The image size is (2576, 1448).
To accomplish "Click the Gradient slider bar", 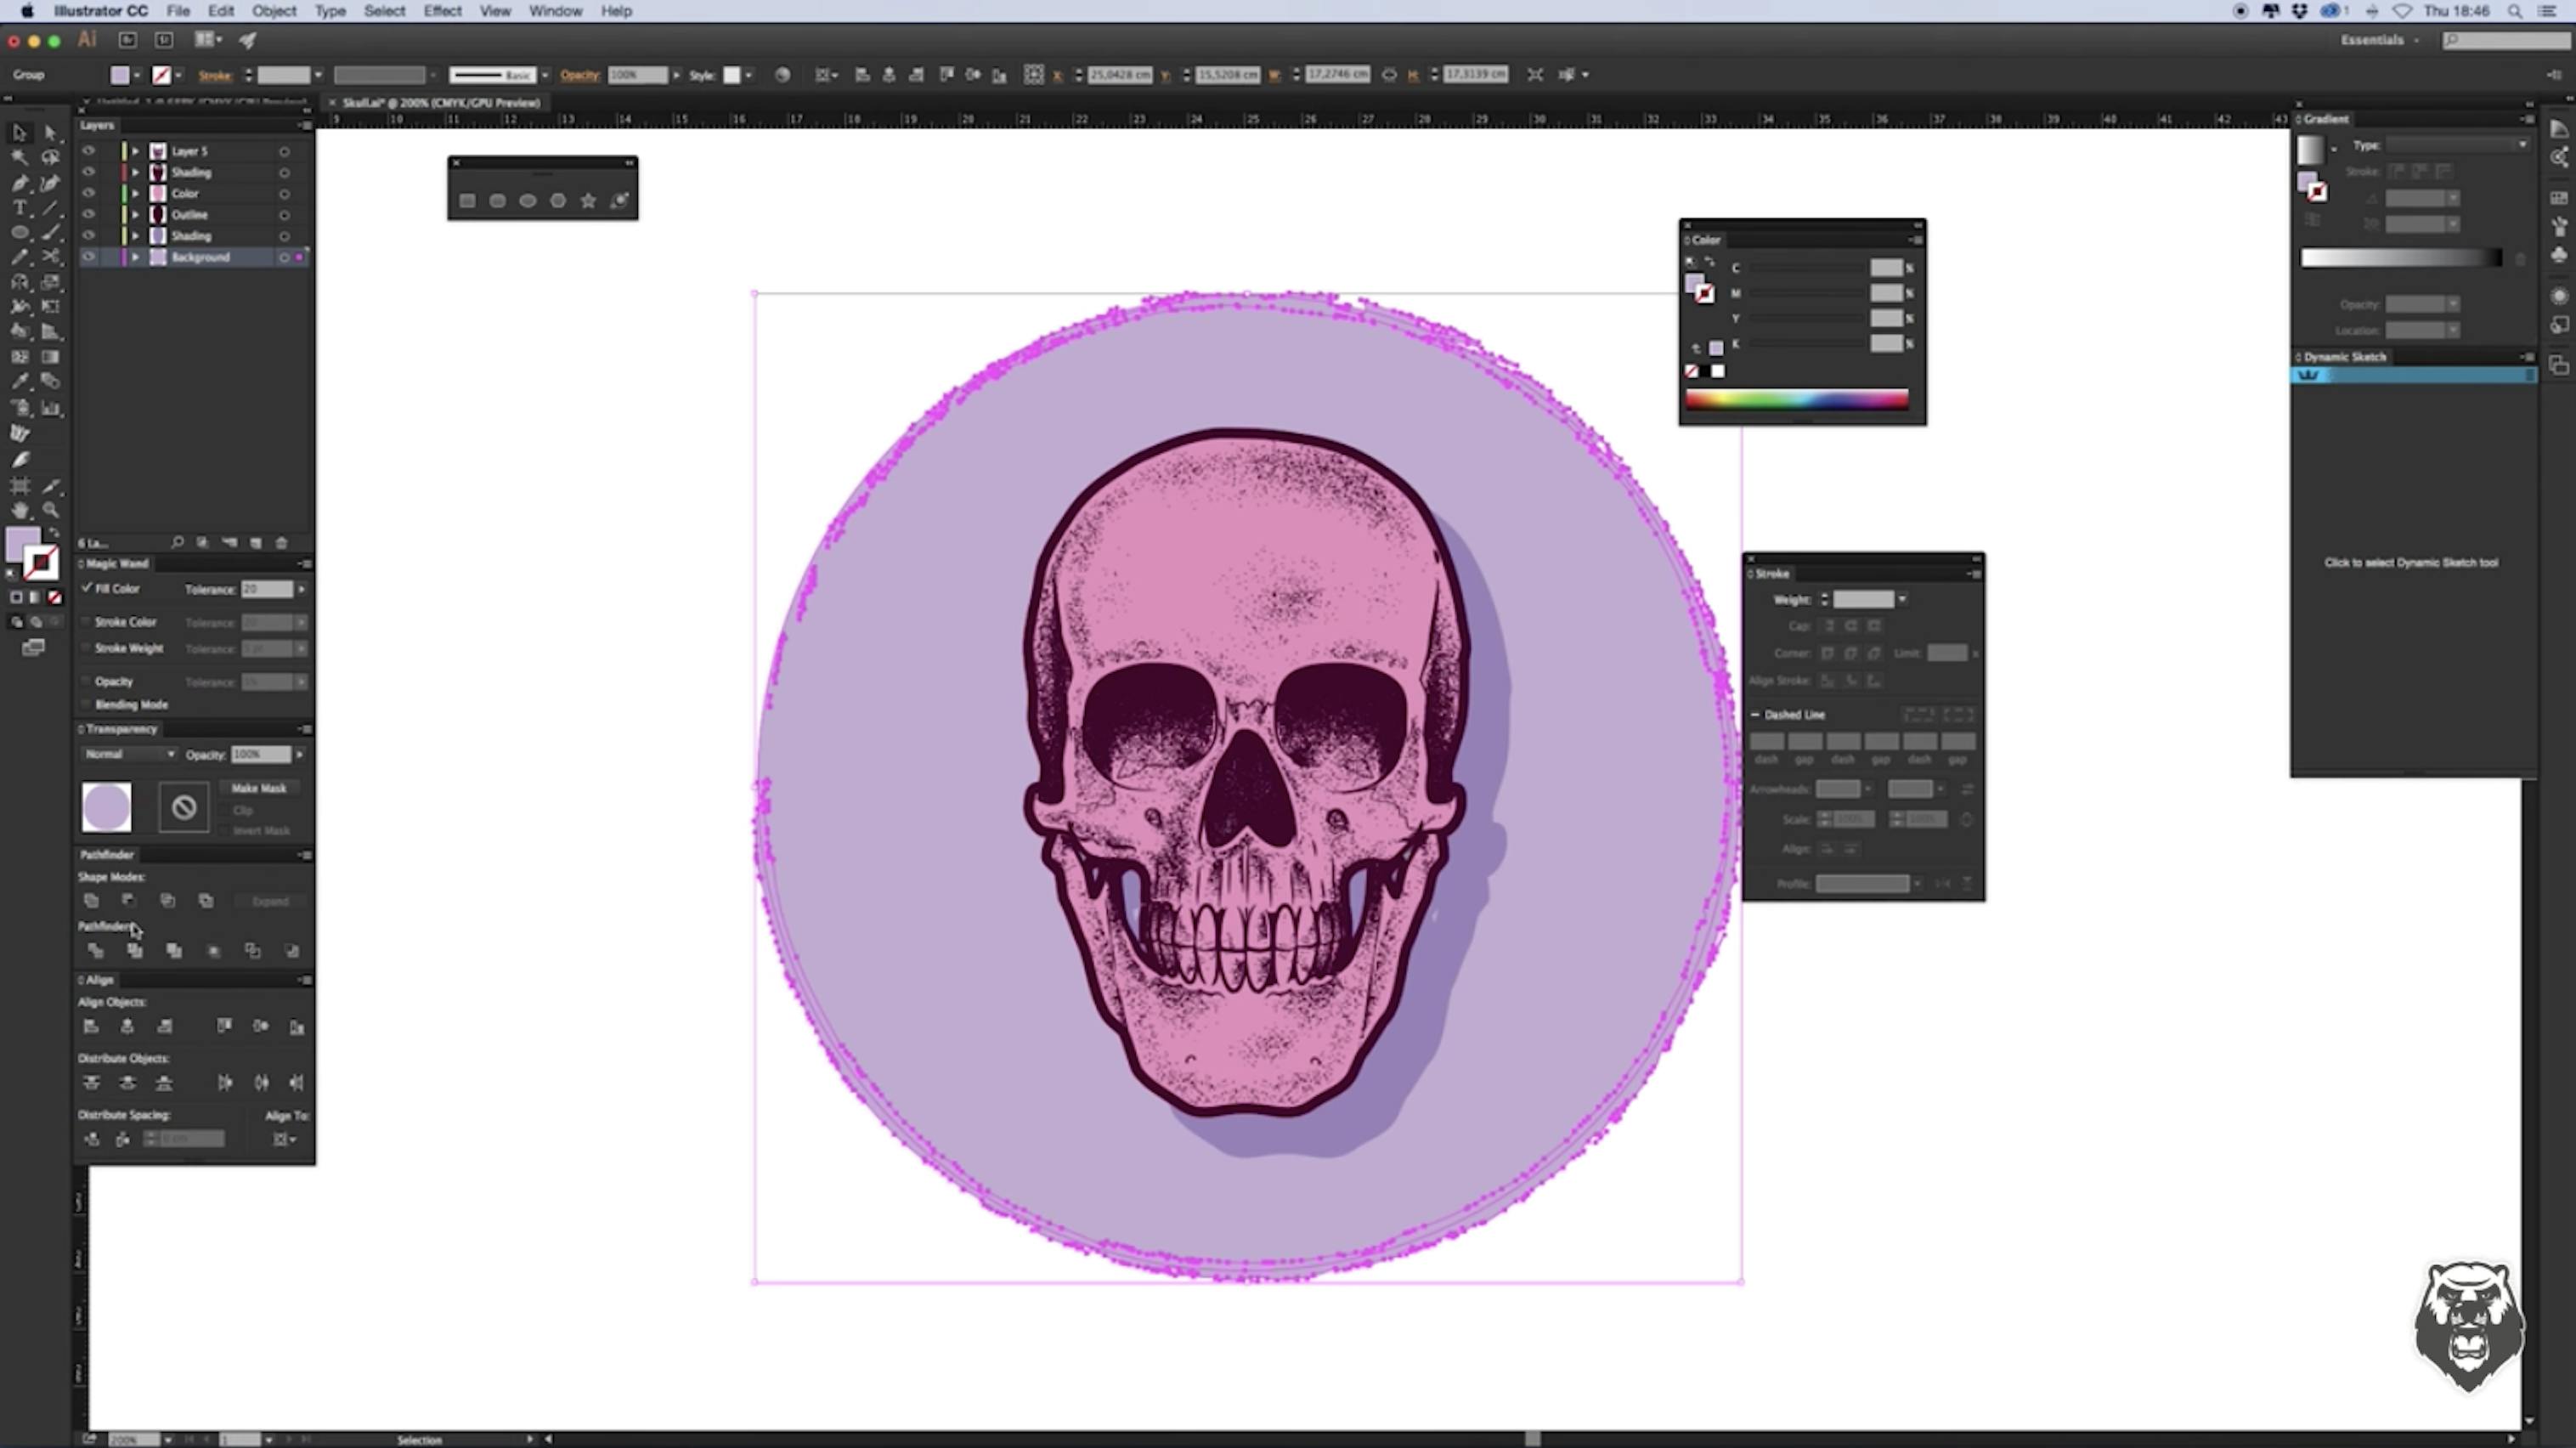I will tap(2400, 258).
